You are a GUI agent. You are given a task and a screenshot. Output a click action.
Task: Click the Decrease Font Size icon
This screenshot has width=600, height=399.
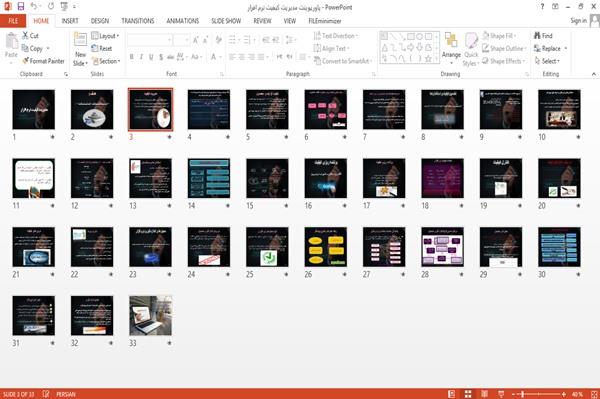[206, 40]
